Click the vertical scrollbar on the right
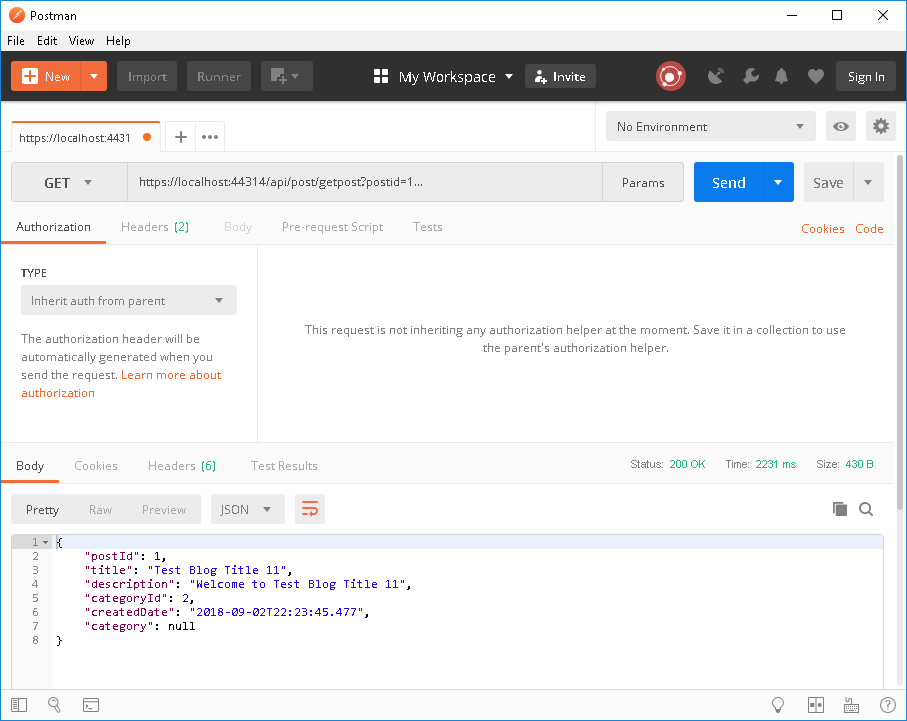Viewport: 907px width, 721px height. 900,333
